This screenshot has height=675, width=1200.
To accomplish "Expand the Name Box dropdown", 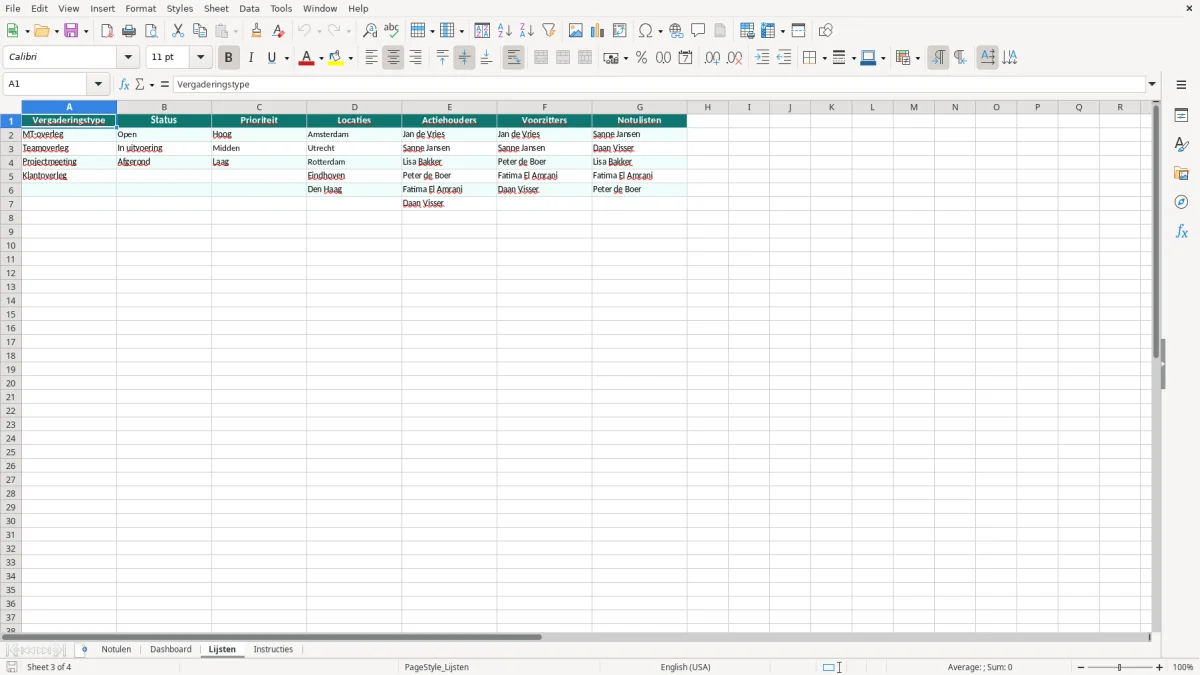I will tap(98, 85).
